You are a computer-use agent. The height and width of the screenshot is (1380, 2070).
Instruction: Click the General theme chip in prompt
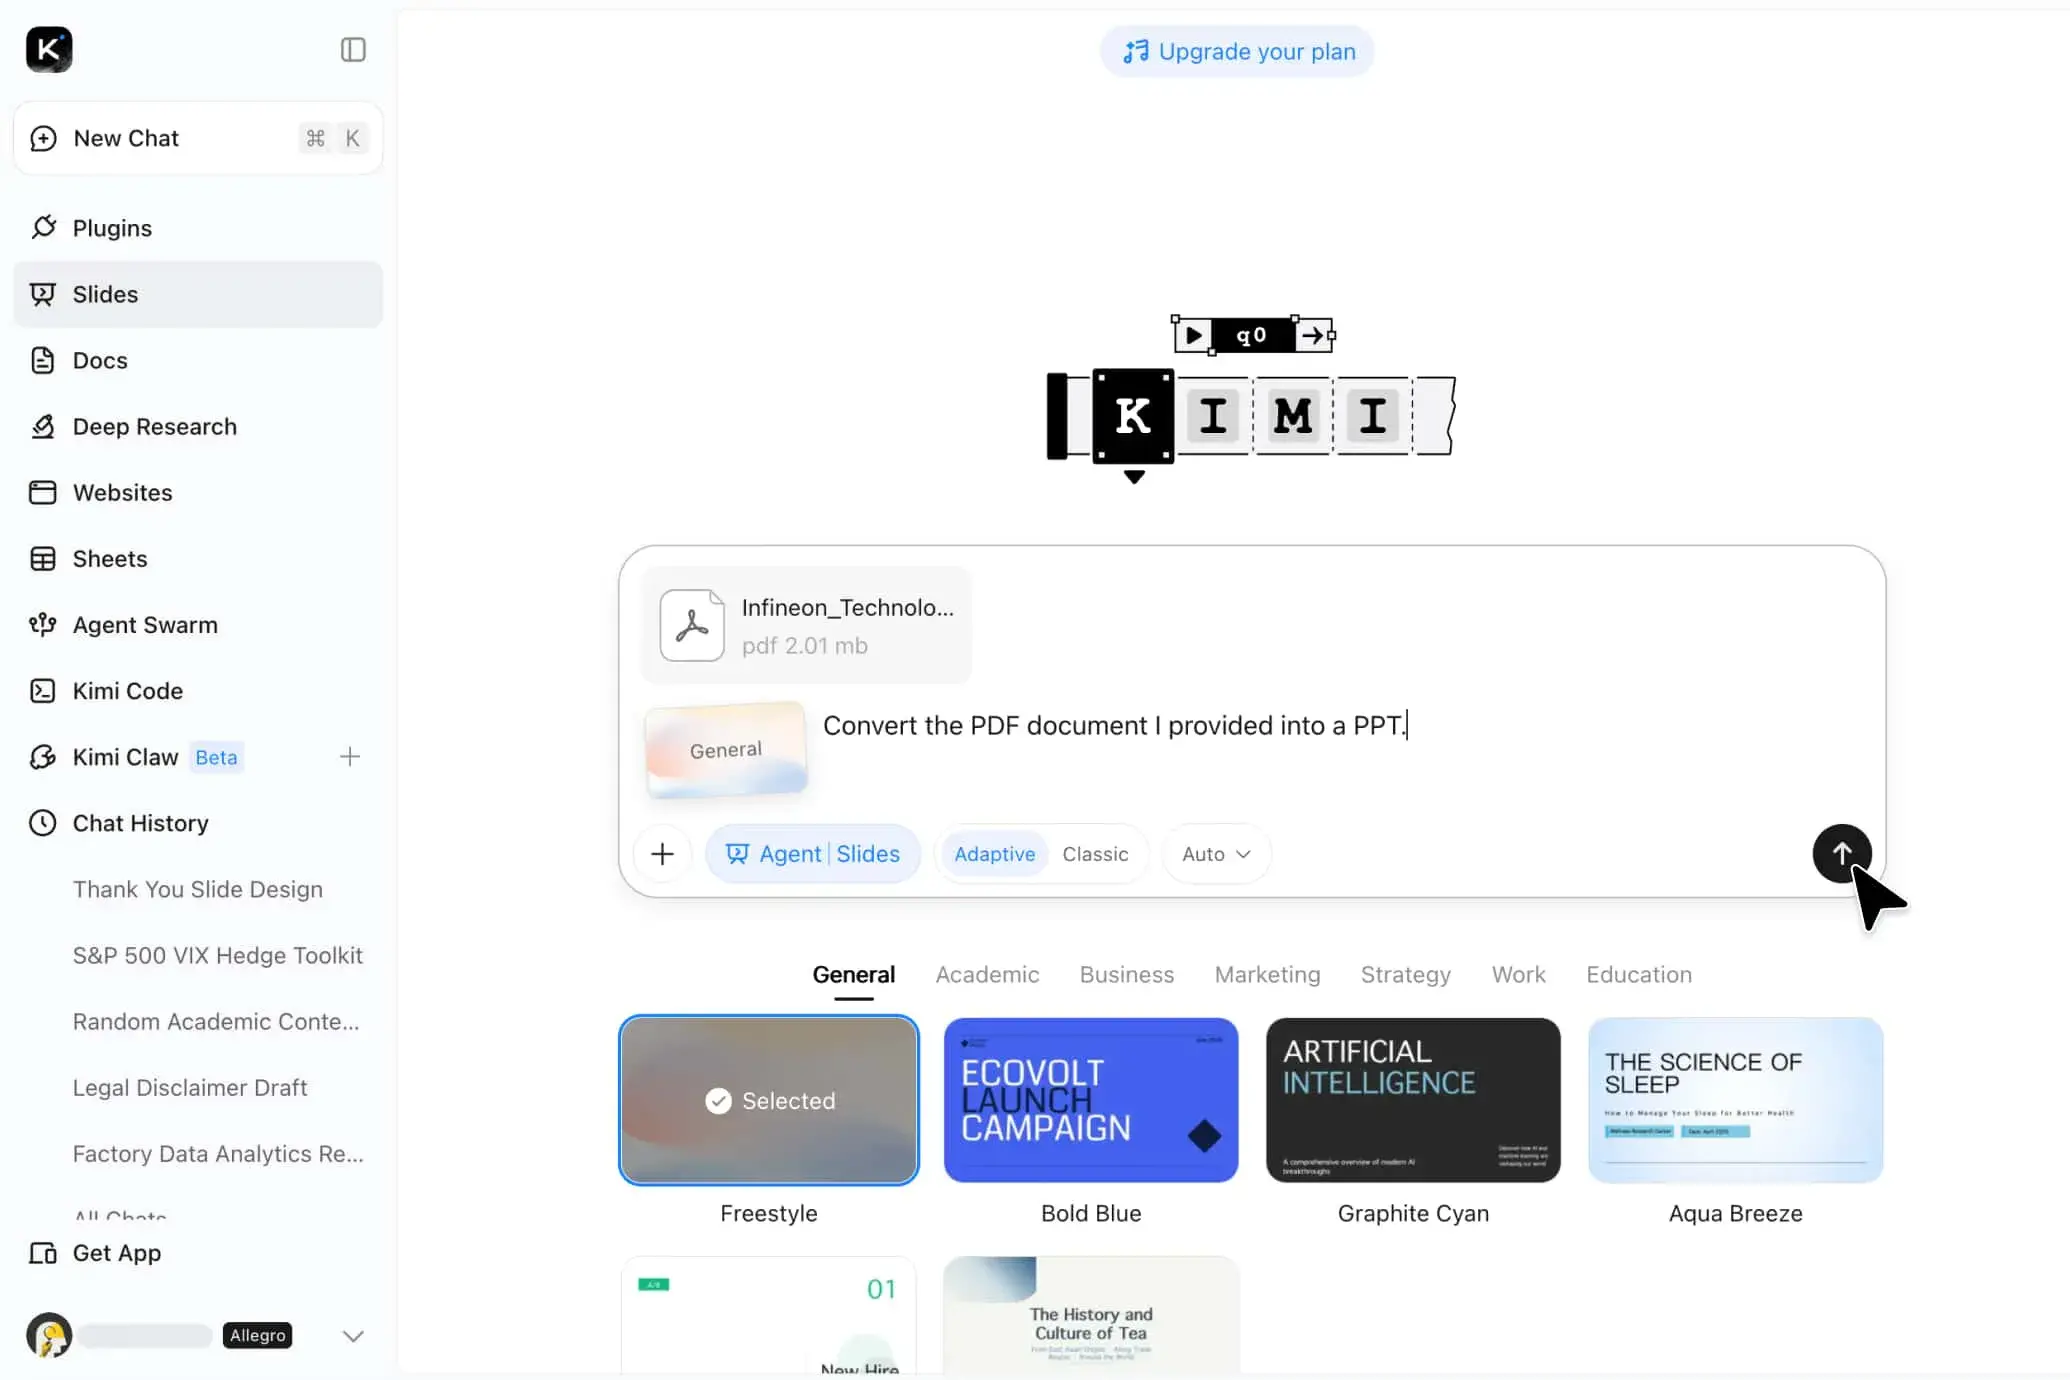(726, 750)
